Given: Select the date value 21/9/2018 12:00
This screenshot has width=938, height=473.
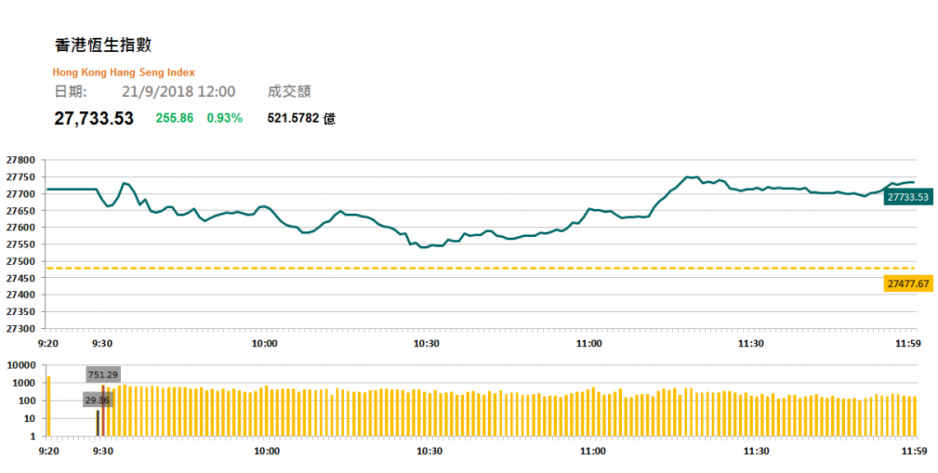Looking at the screenshot, I should [x=178, y=92].
